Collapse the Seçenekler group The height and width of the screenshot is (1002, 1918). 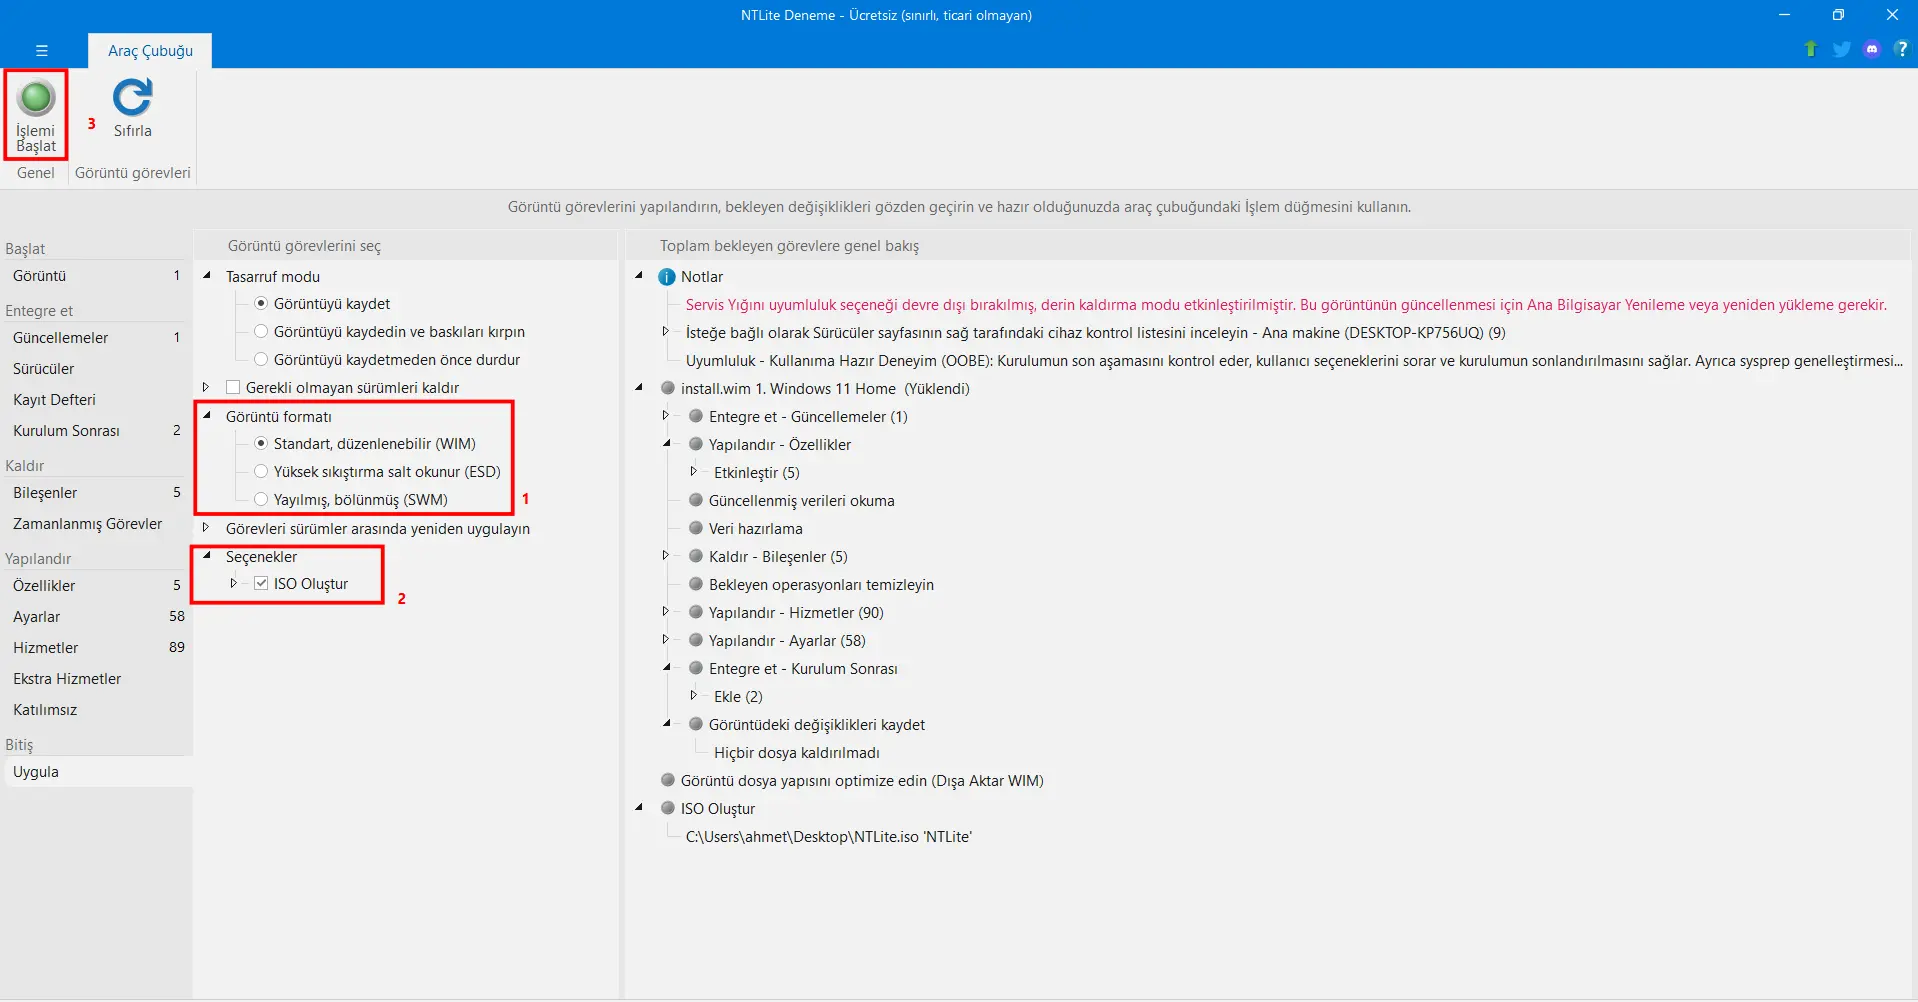click(x=206, y=555)
